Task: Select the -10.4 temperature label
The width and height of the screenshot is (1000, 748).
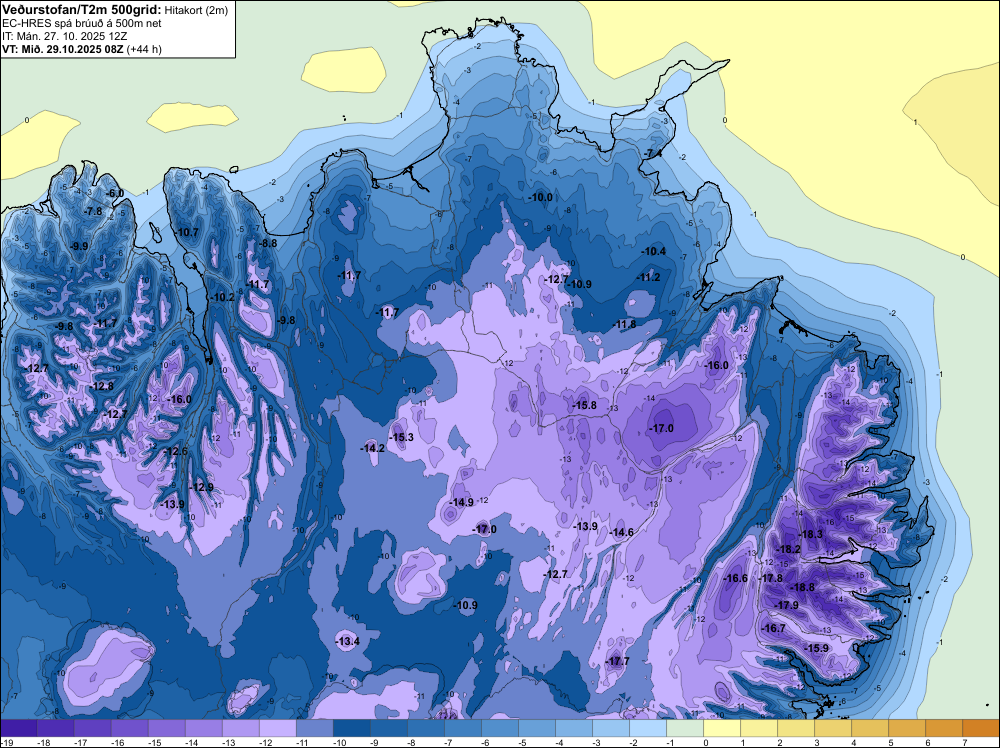Action: click(x=654, y=252)
